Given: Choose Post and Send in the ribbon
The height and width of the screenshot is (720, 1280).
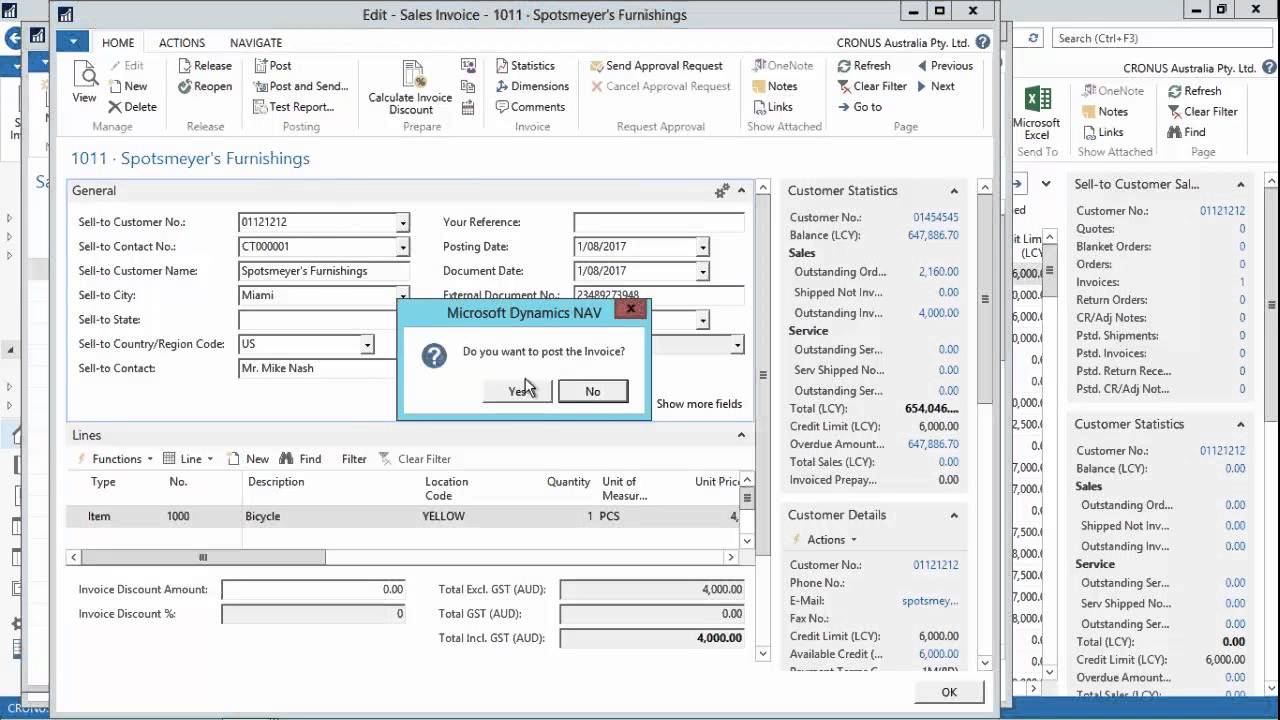Looking at the screenshot, I should [300, 86].
